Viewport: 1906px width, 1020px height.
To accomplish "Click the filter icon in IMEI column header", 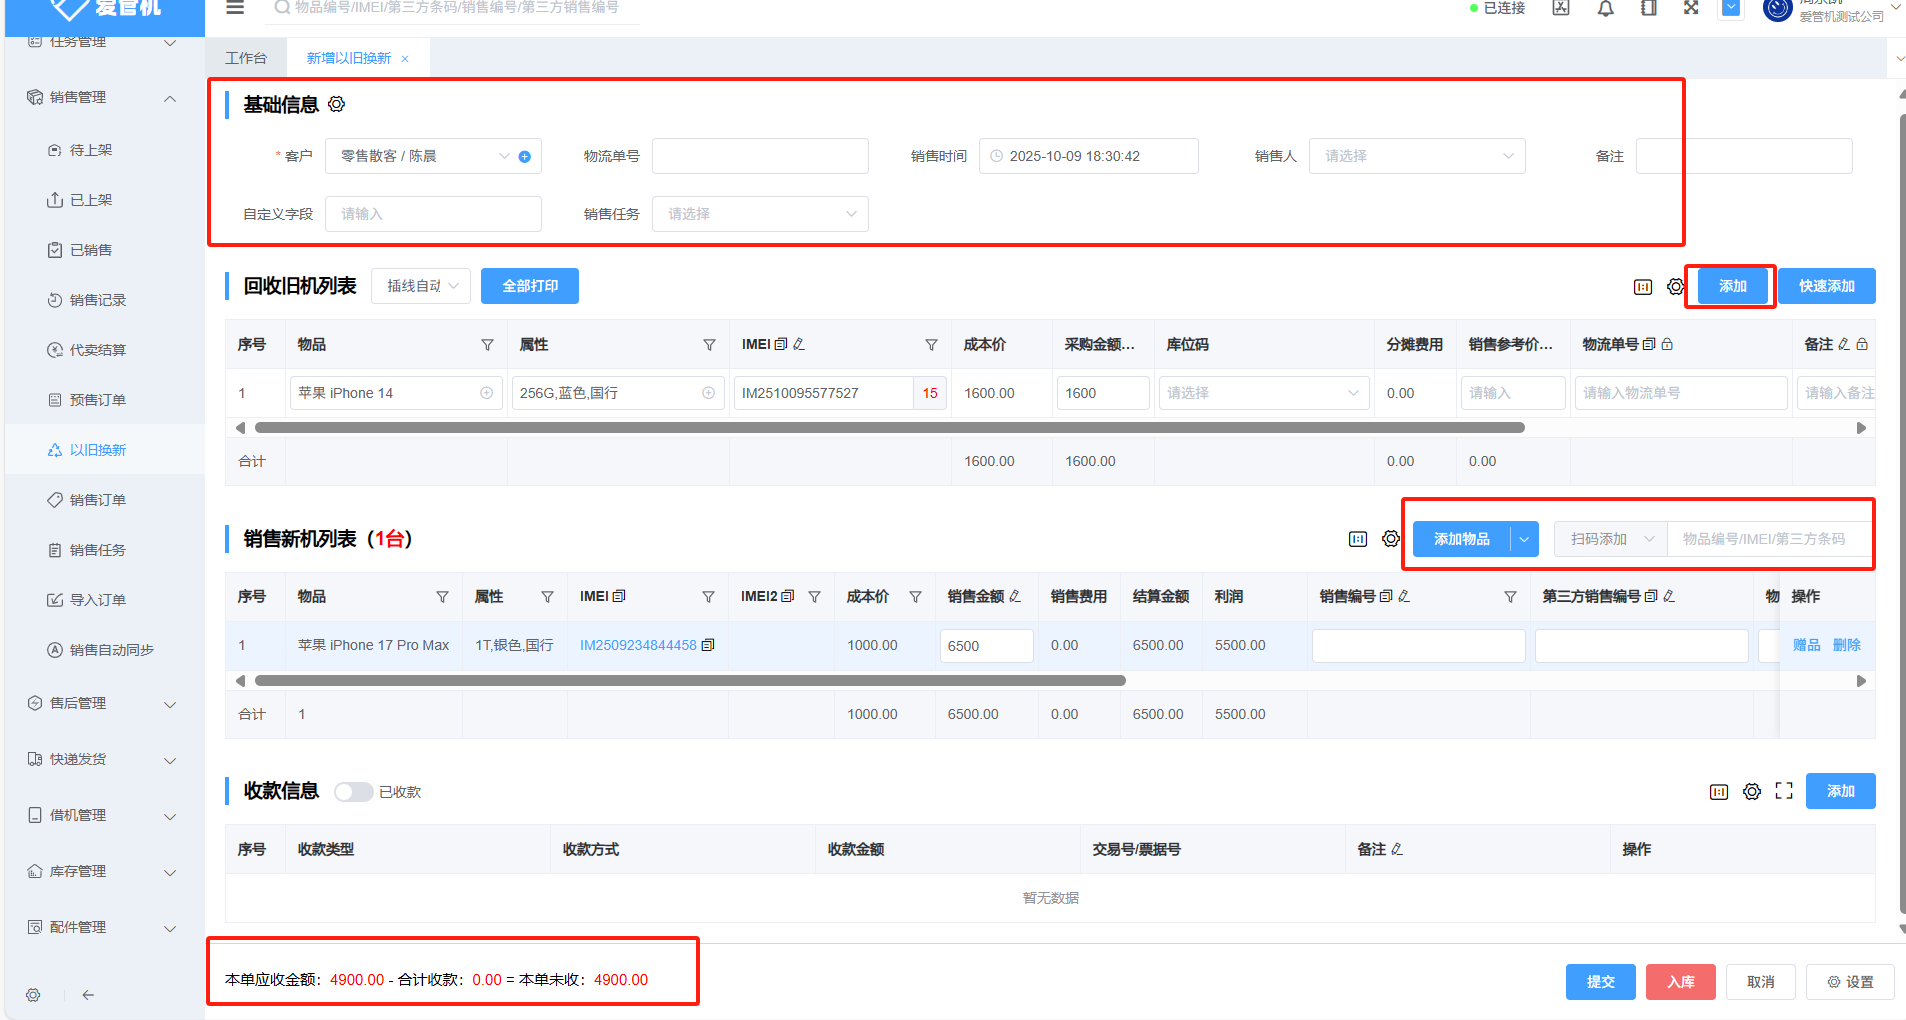I will [931, 345].
